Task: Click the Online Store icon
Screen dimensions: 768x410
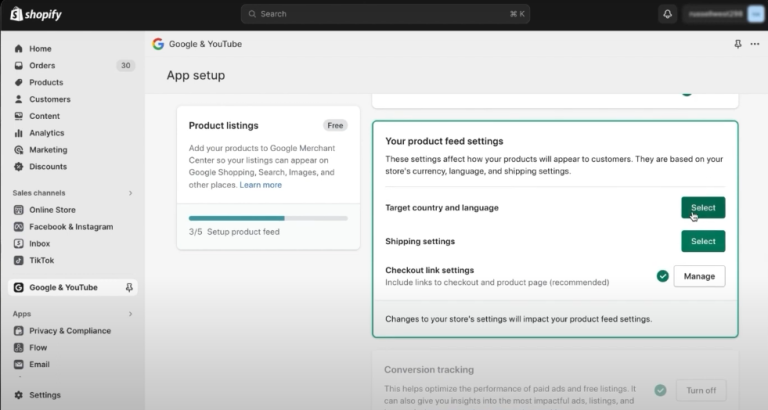Action: pyautogui.click(x=19, y=210)
